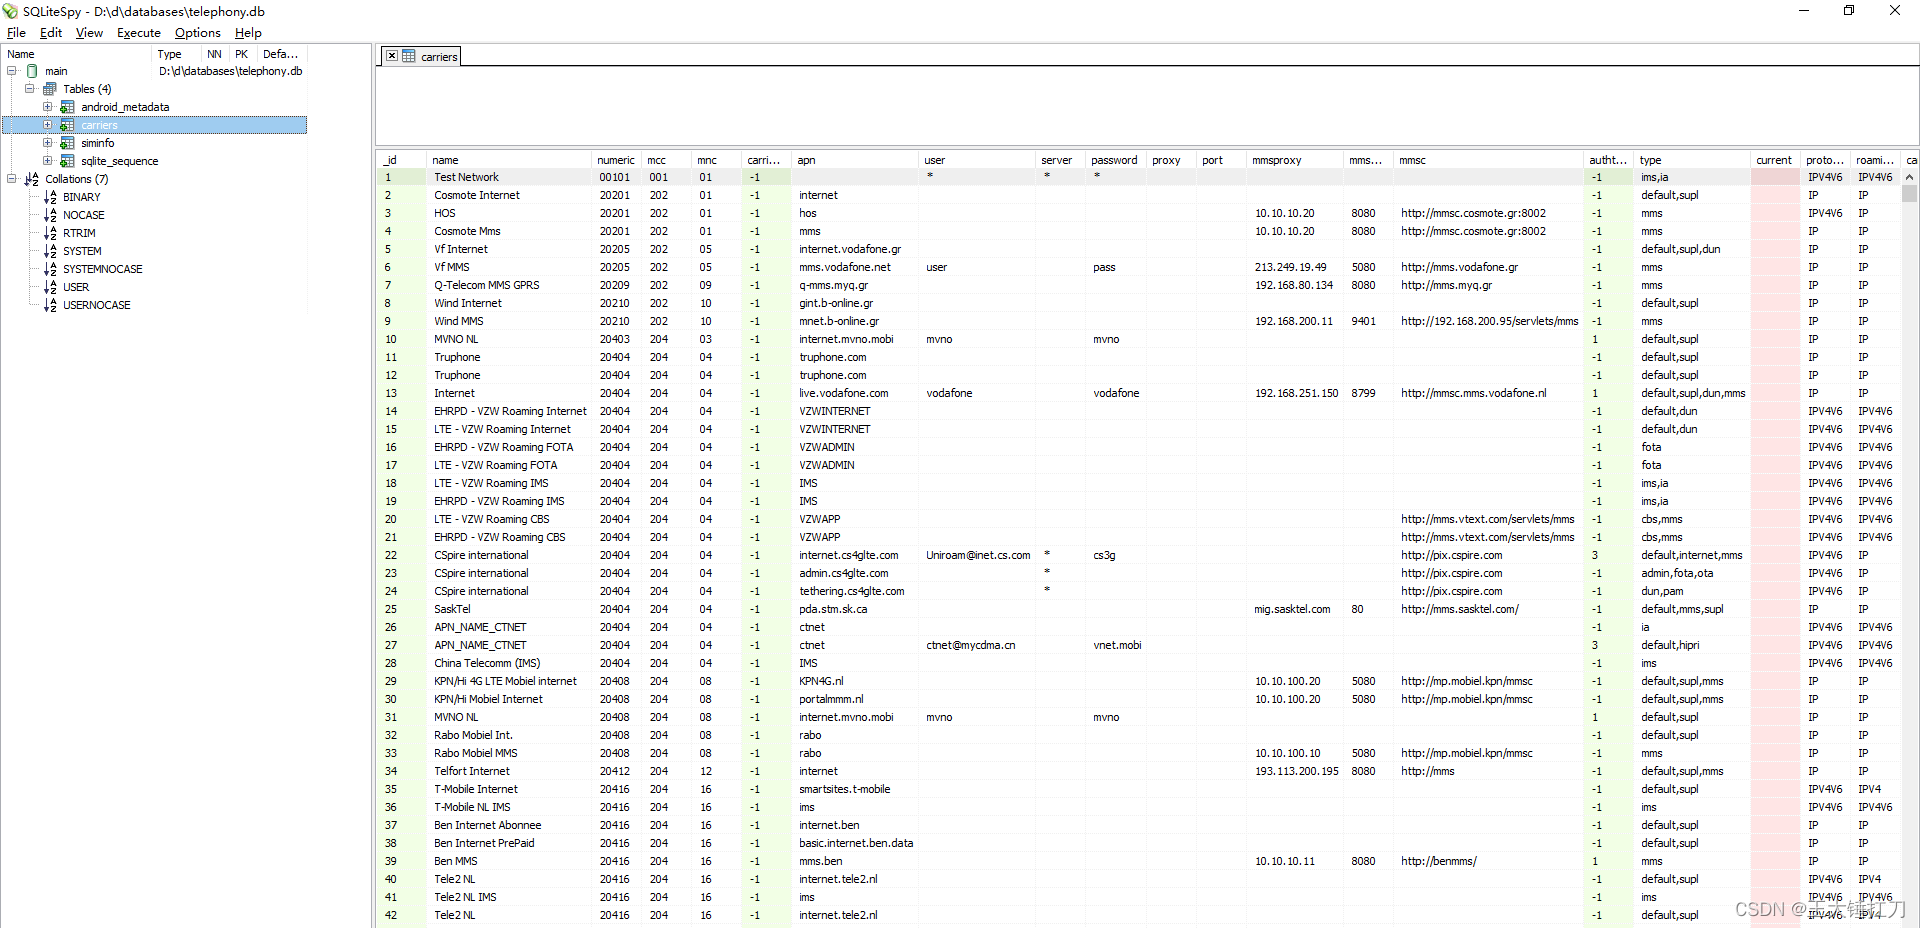Image resolution: width=1920 pixels, height=928 pixels.
Task: Click the table icon on the carriers tab
Action: click(409, 56)
